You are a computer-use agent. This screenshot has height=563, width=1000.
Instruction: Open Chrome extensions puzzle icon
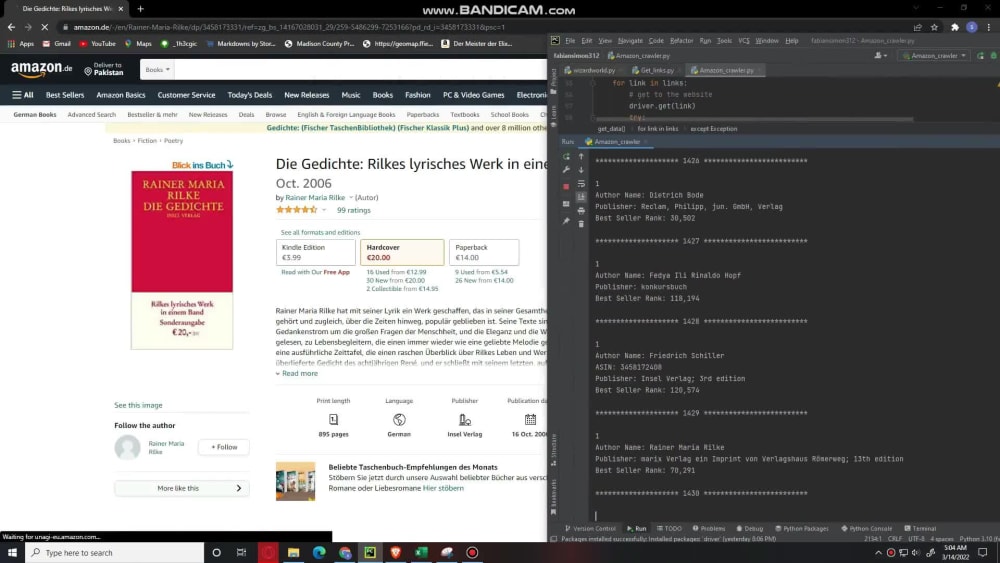[954, 27]
